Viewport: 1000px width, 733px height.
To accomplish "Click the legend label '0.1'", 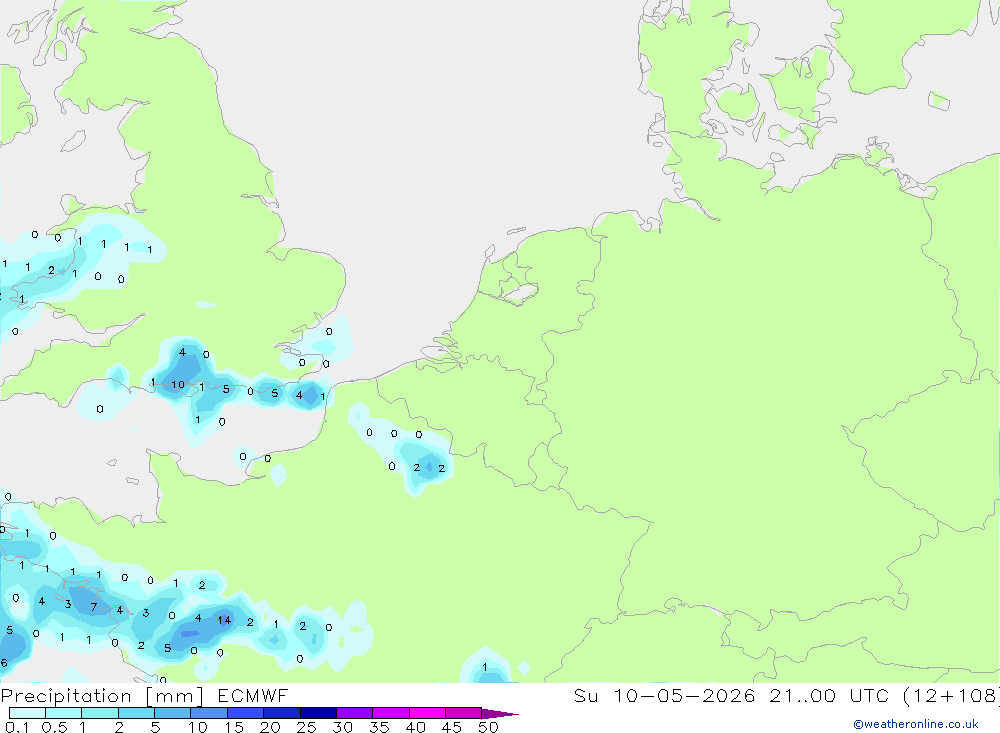I will tap(17, 727).
